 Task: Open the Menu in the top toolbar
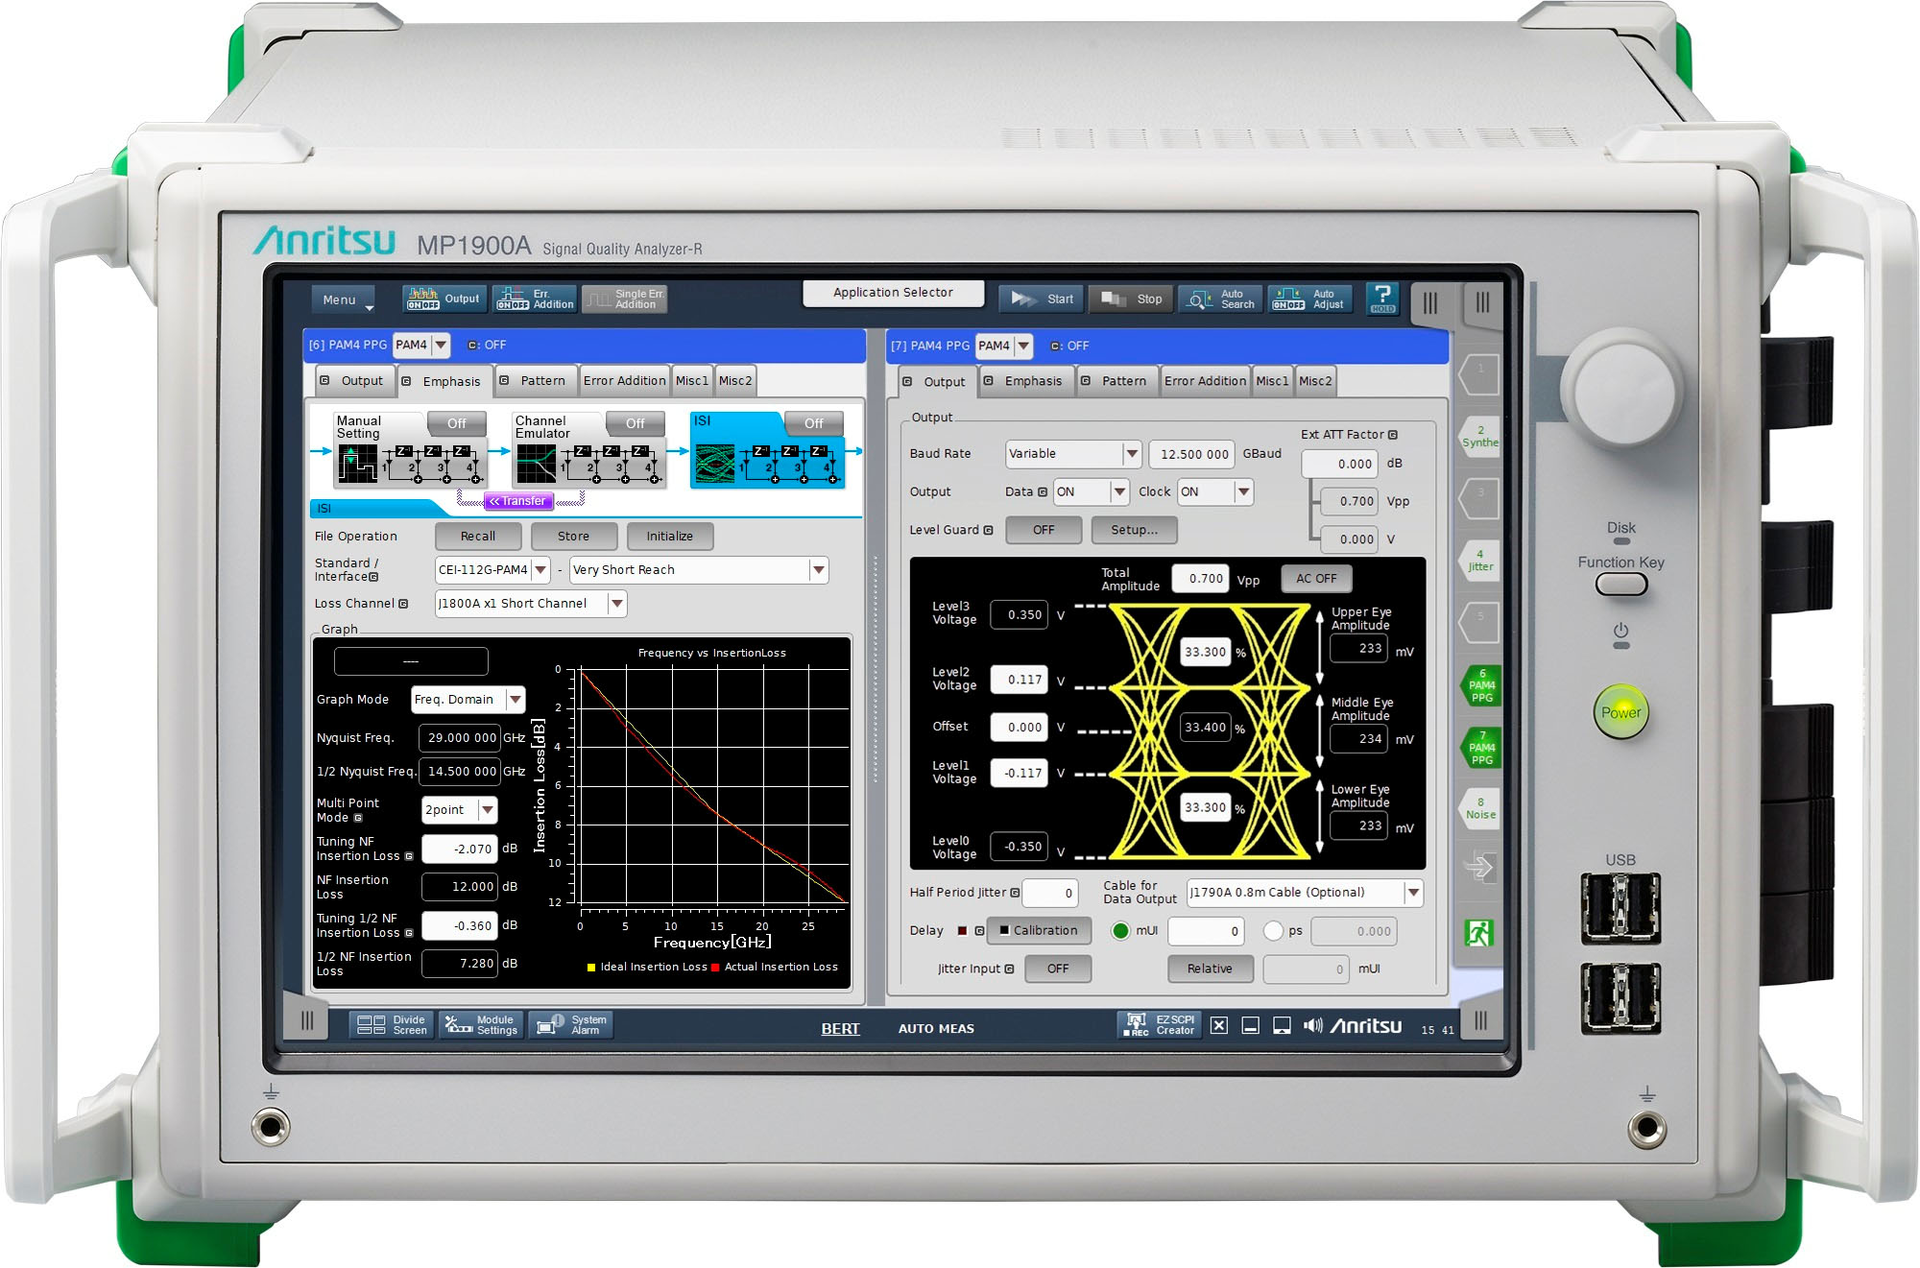pos(343,299)
